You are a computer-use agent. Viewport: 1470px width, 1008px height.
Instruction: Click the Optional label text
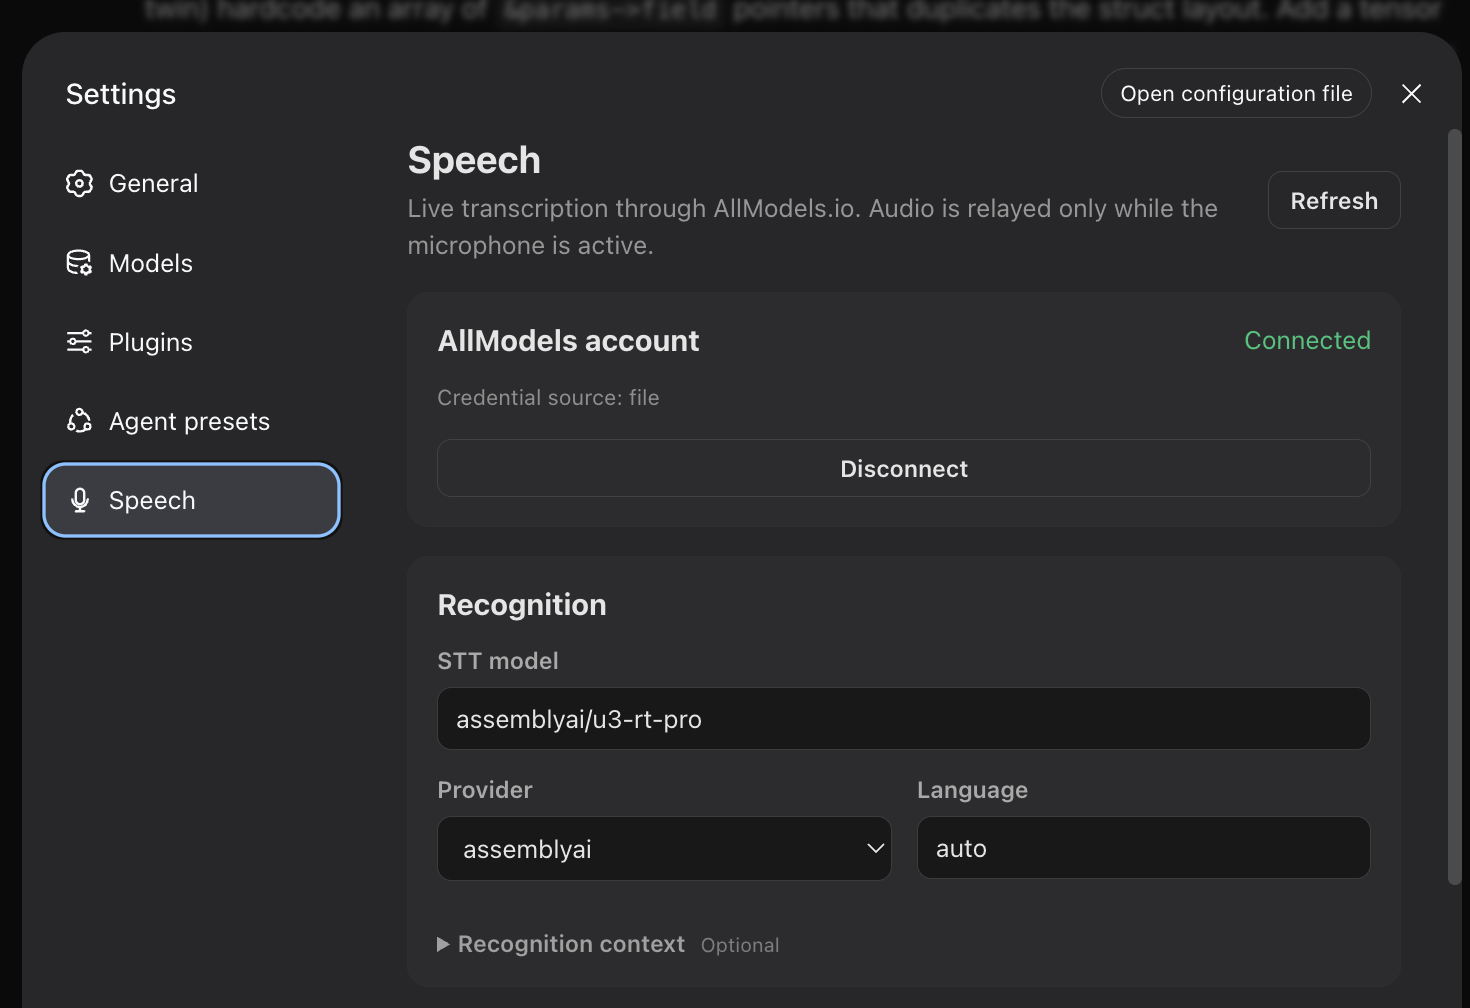tap(740, 945)
